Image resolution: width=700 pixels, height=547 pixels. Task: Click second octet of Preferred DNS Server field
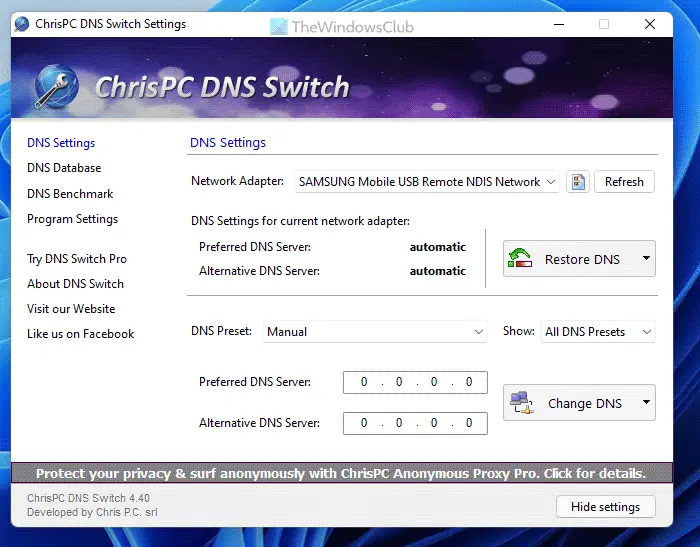[399, 382]
